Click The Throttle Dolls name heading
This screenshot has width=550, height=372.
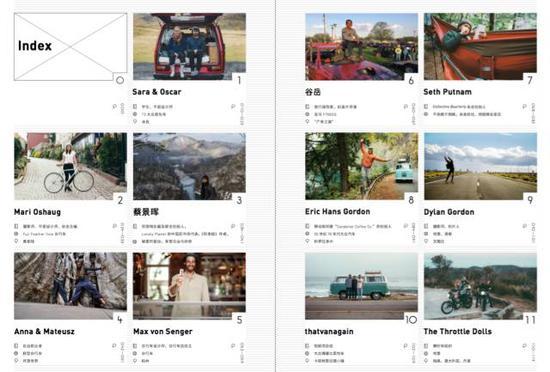pos(458,331)
